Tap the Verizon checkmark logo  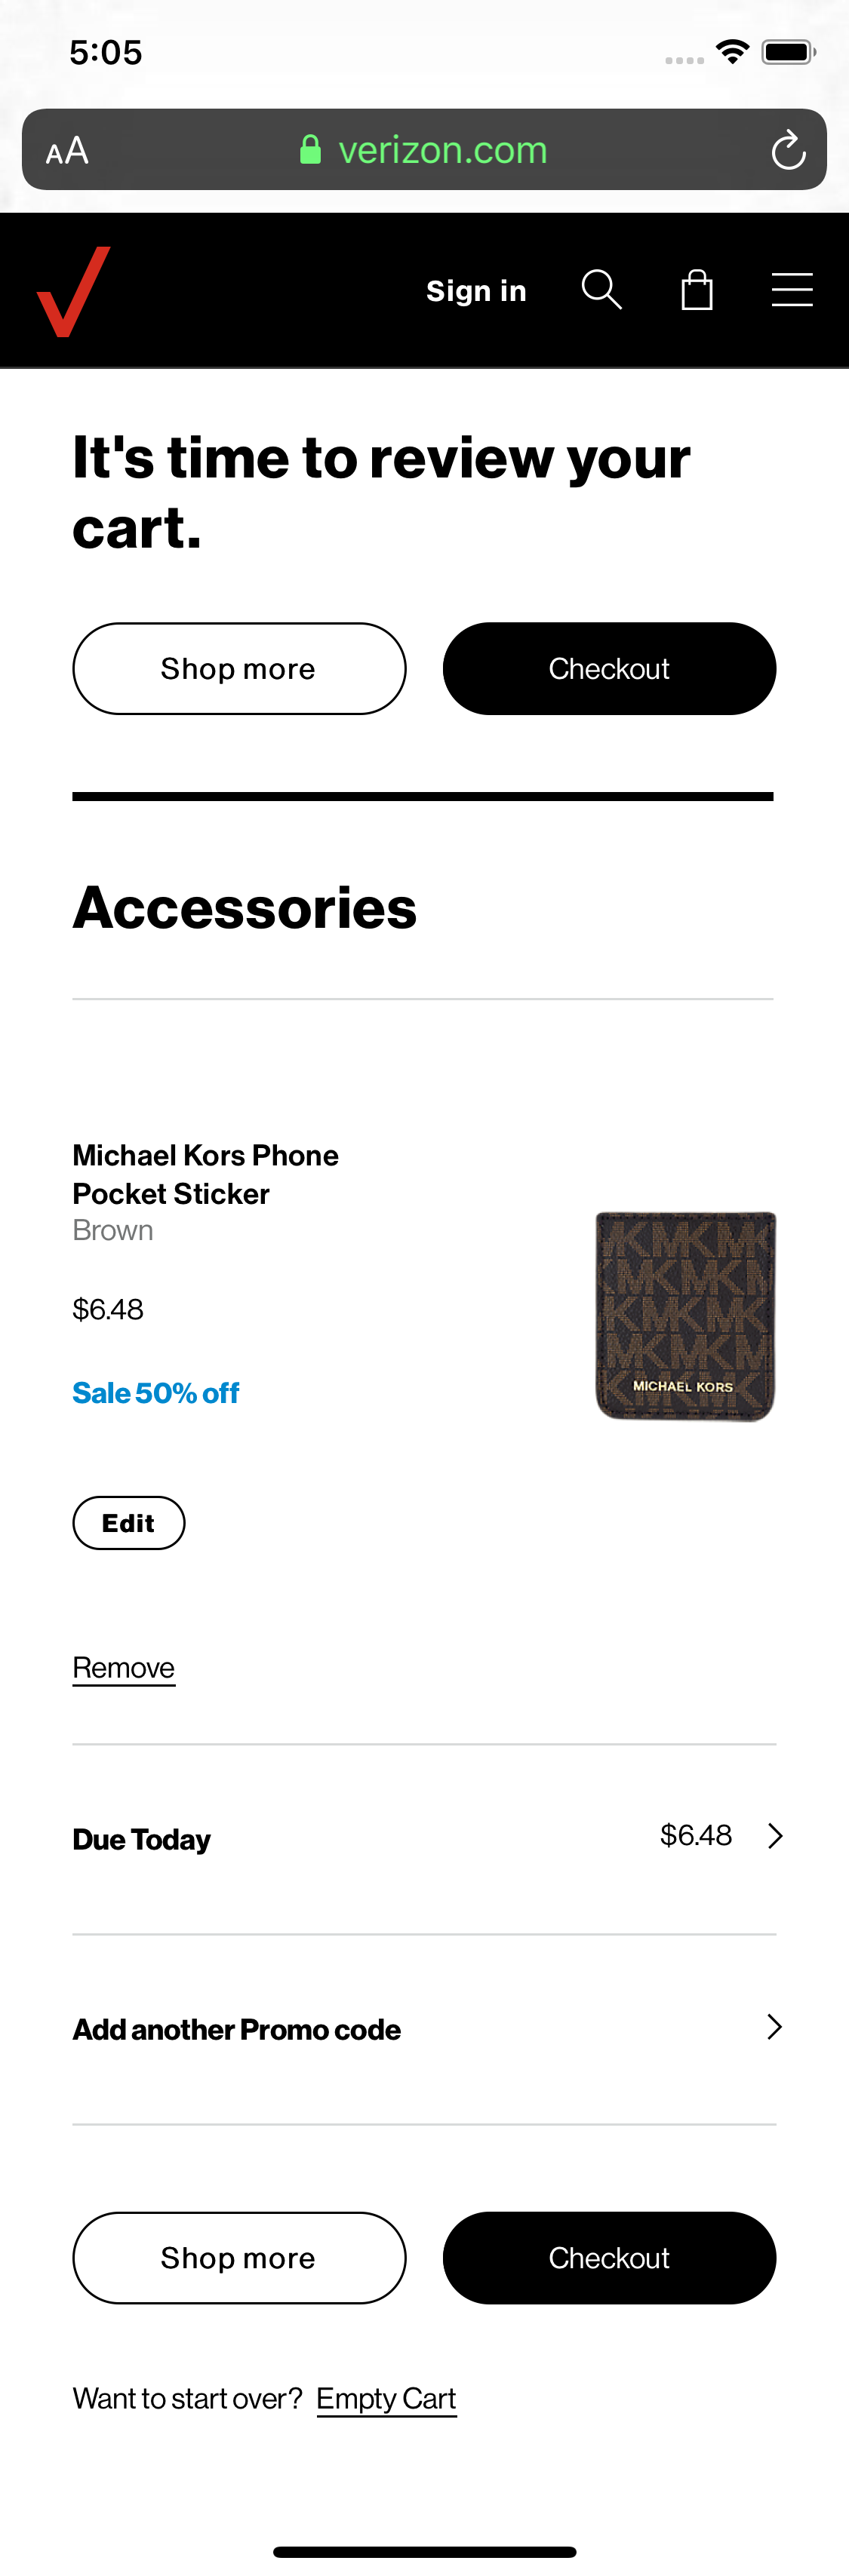coord(73,291)
